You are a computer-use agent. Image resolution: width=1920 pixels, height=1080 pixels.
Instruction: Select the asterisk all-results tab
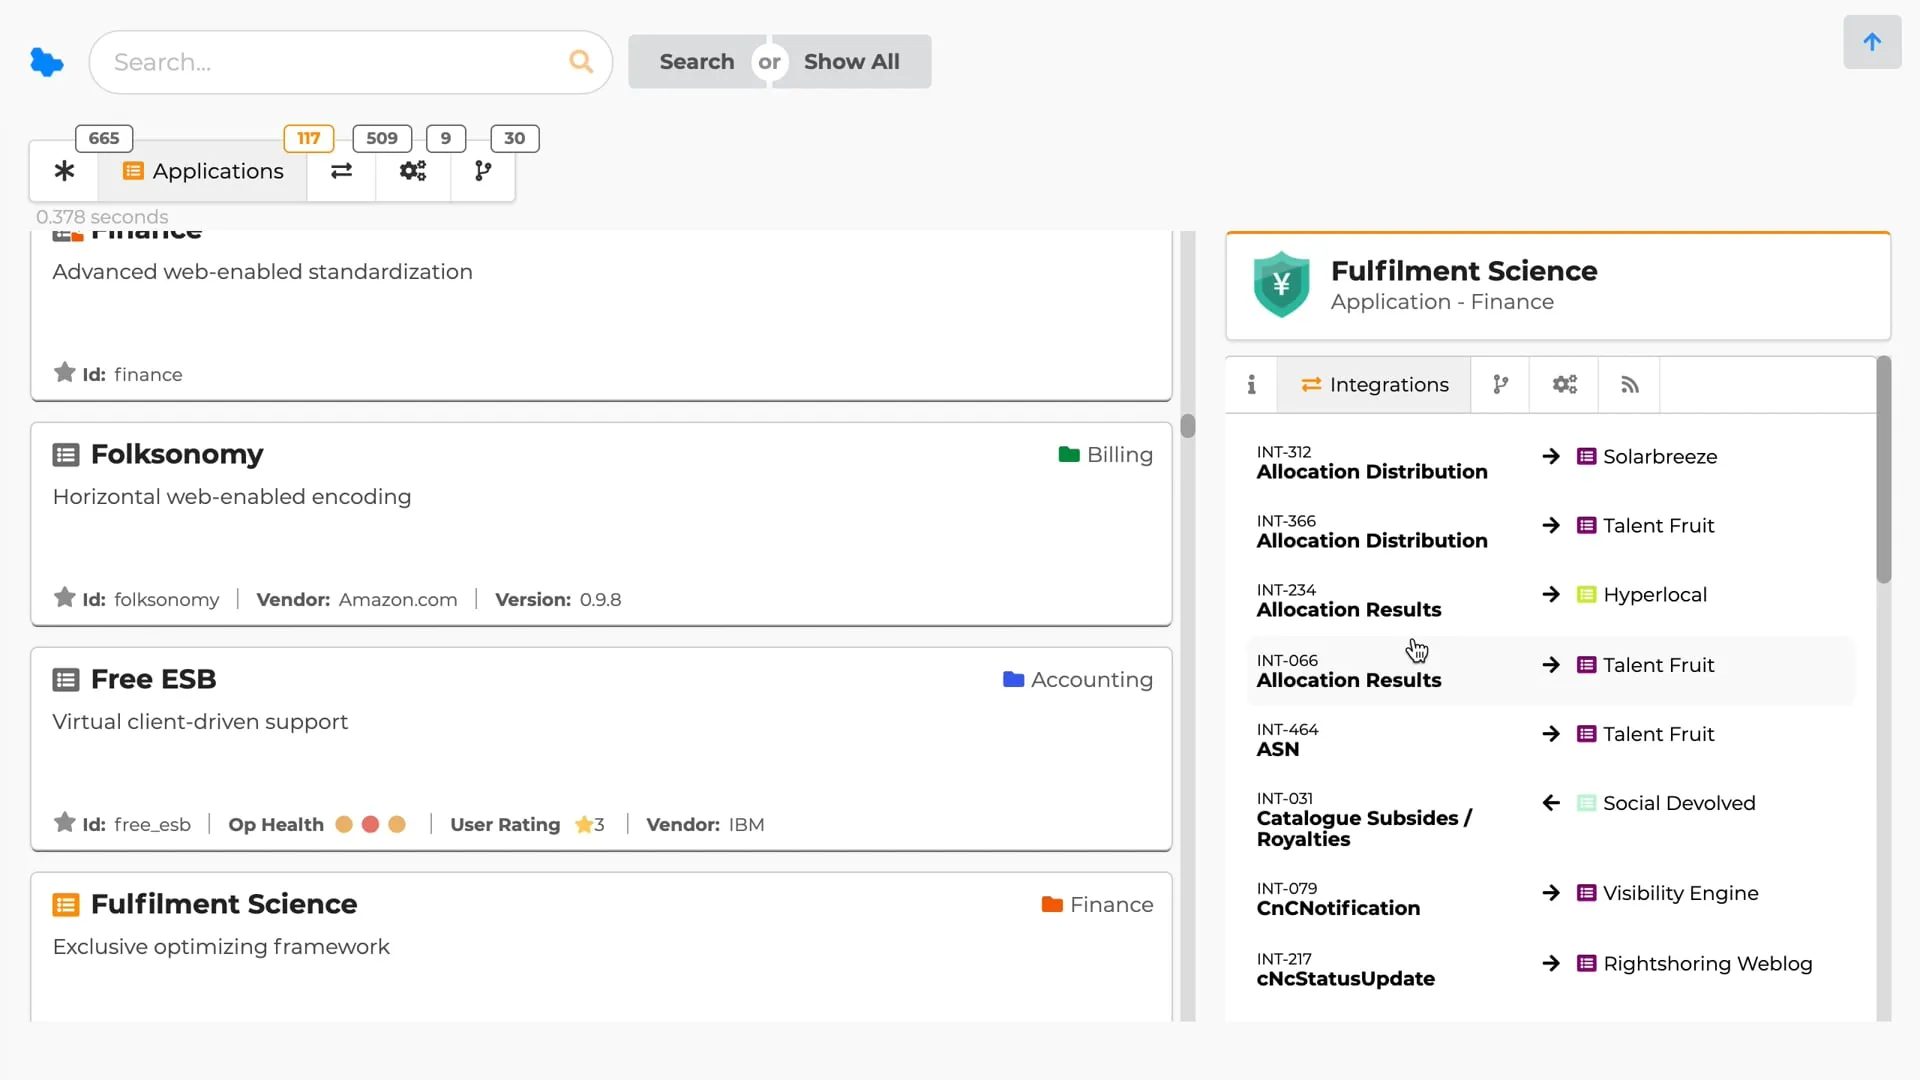point(64,171)
